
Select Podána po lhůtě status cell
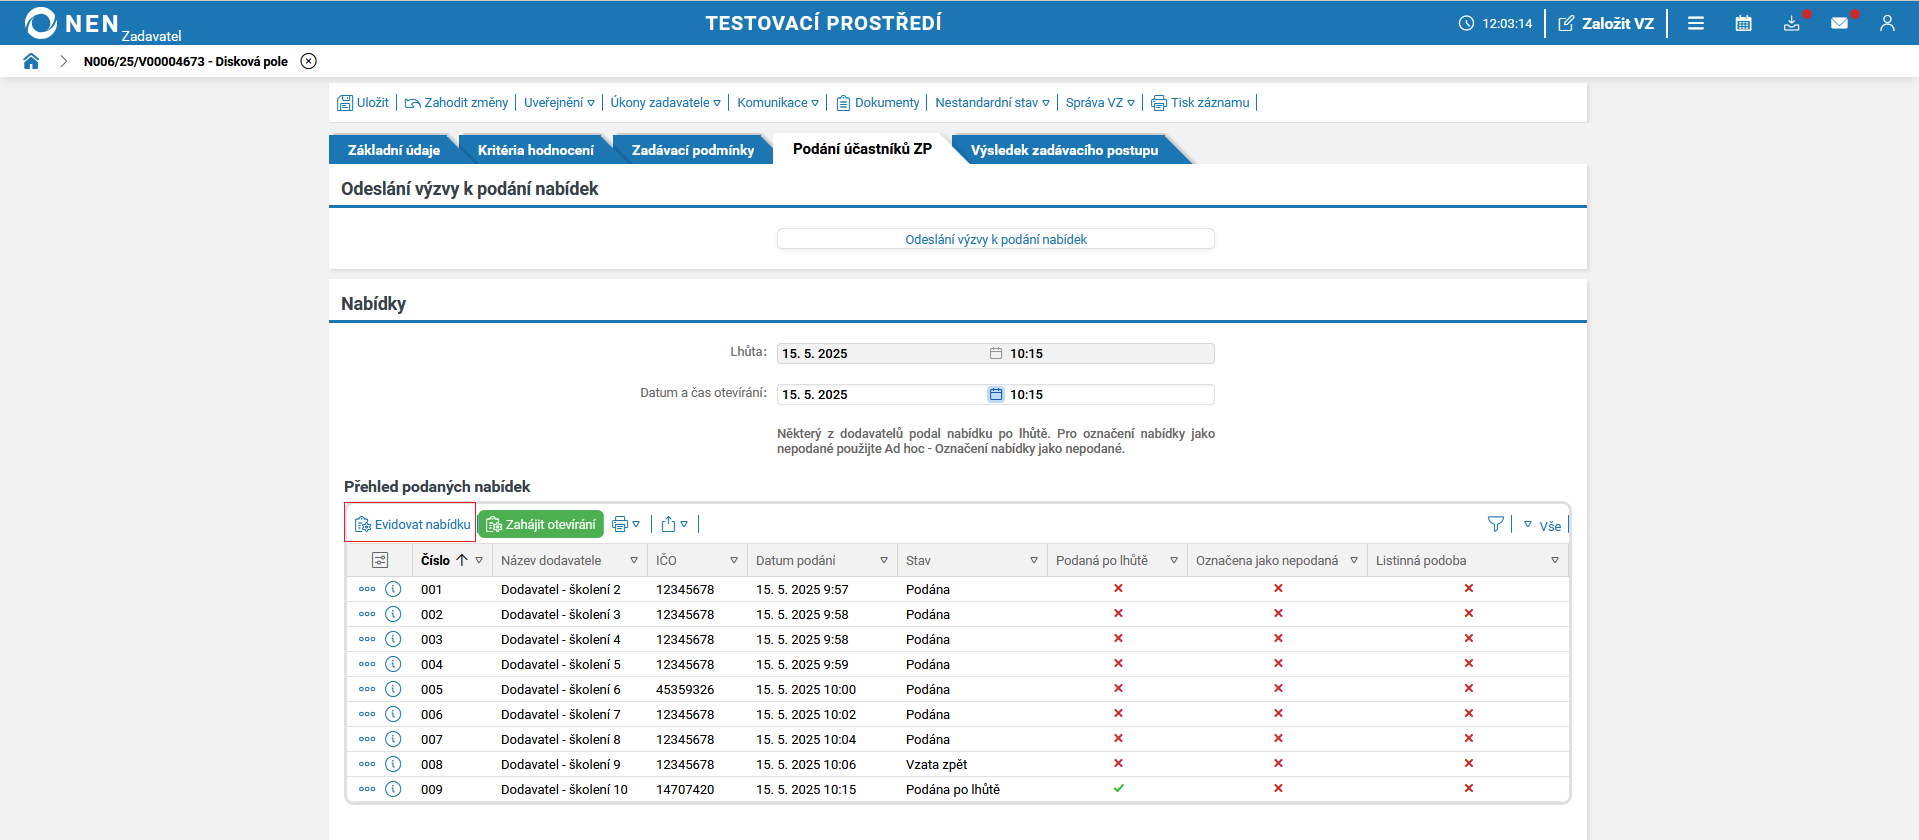click(x=952, y=789)
